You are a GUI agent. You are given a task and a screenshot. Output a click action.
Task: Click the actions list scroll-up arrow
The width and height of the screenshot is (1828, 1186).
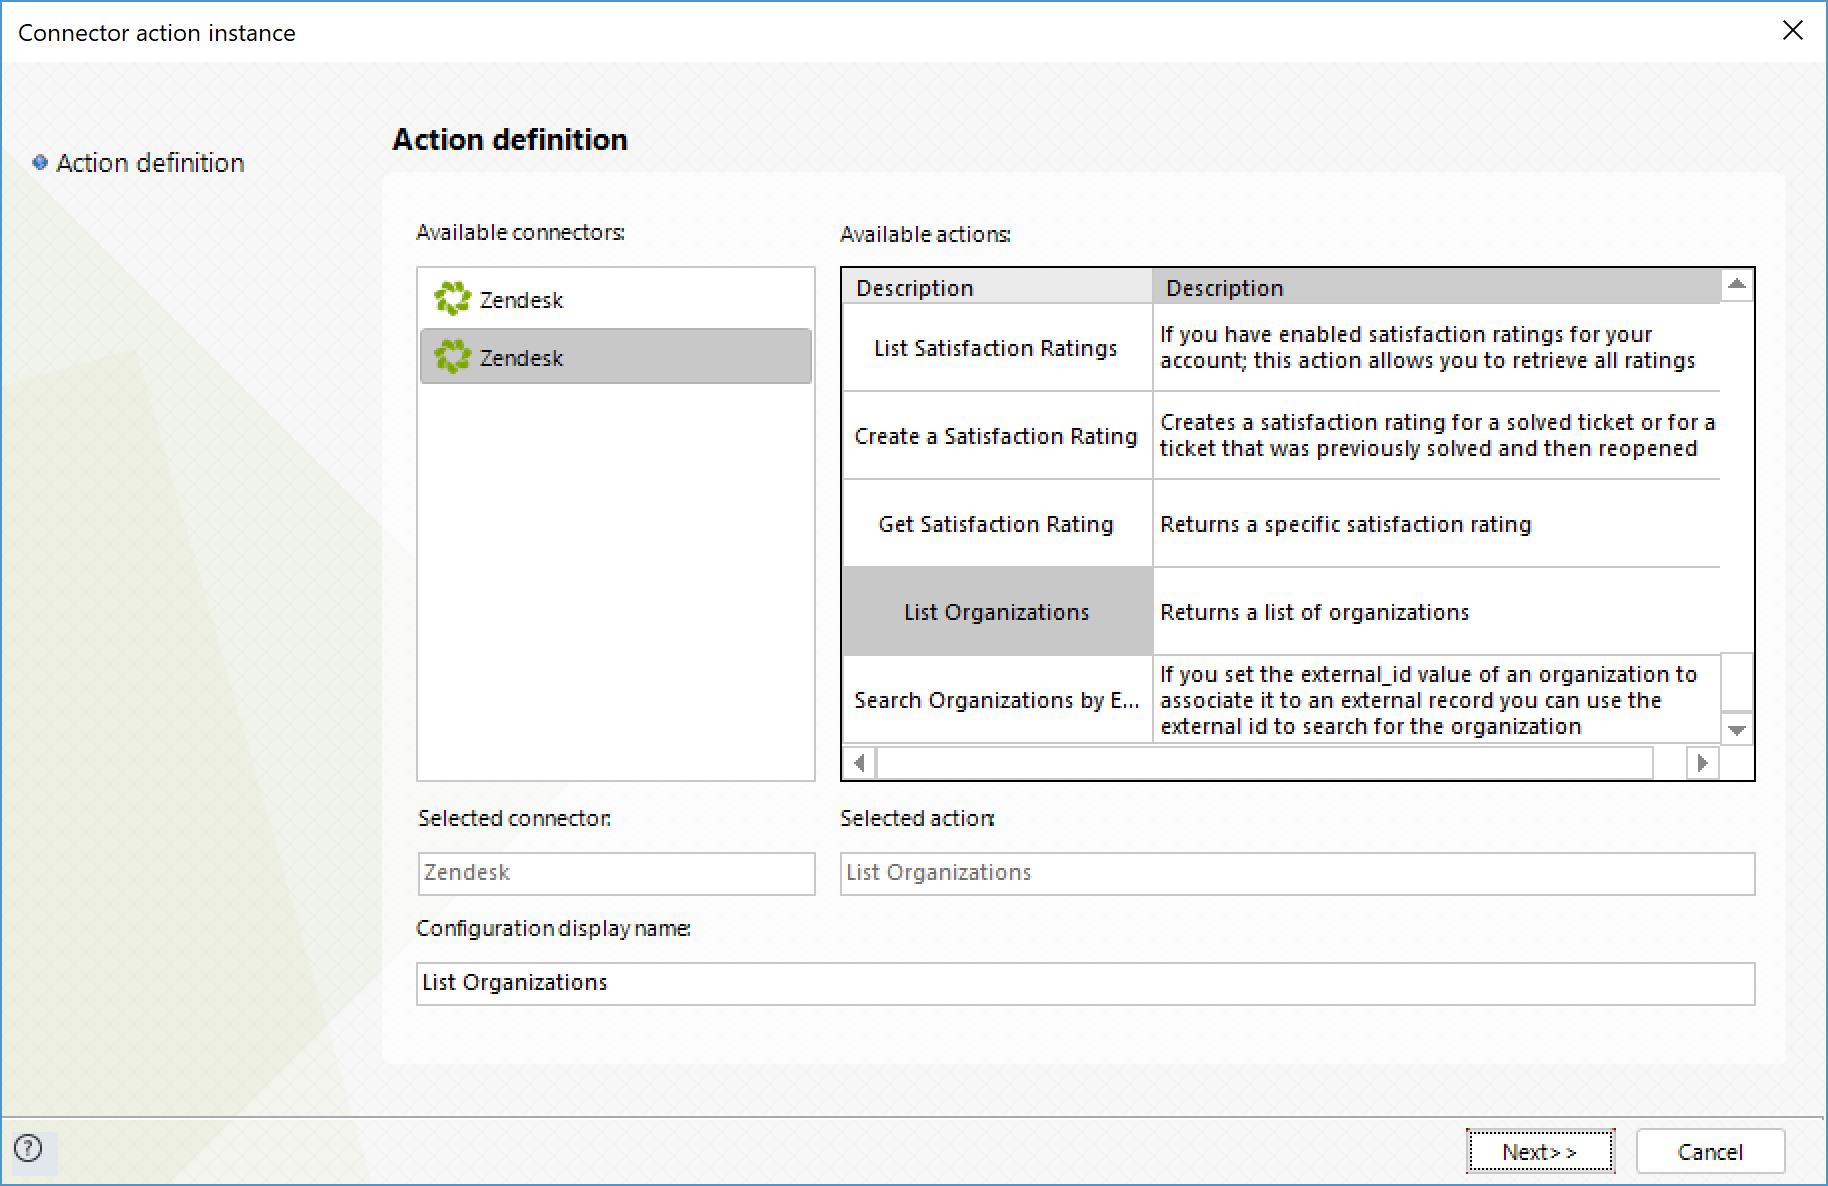pyautogui.click(x=1737, y=285)
